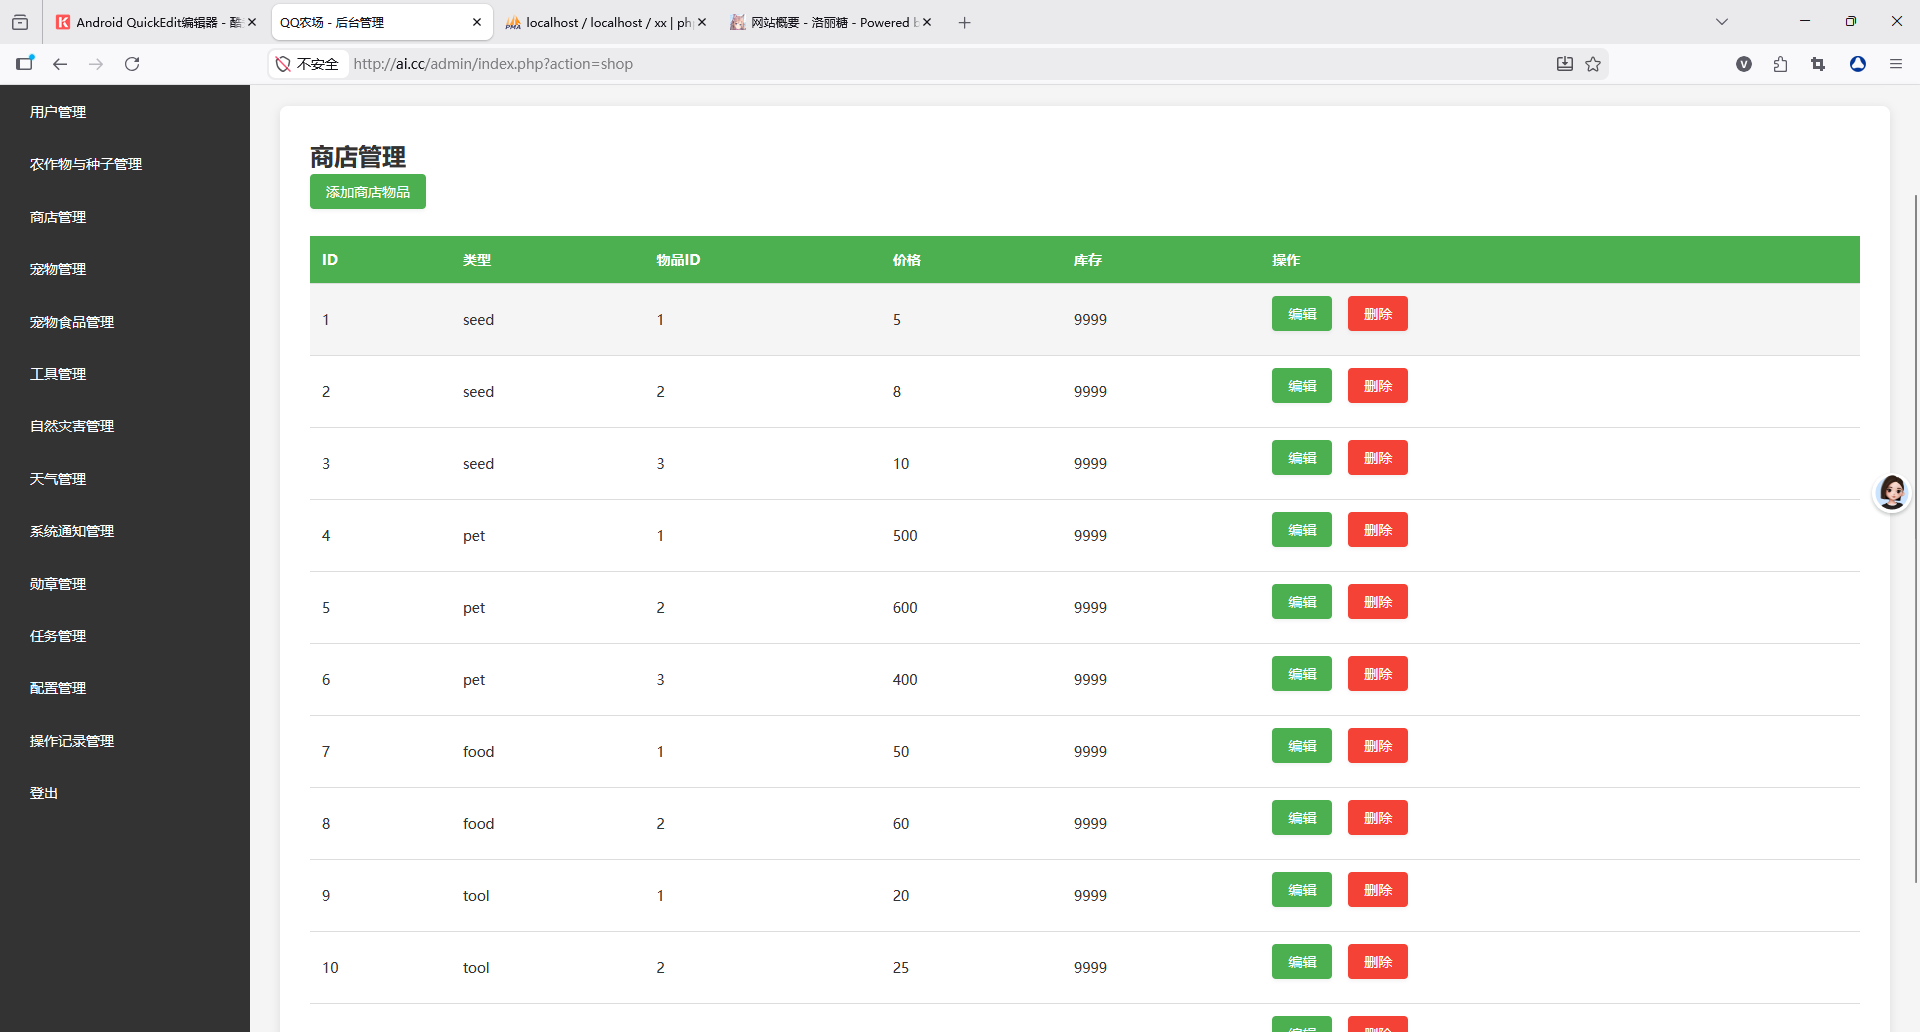Click the floating avatar assistant icon
Screen dimensions: 1920x1032
[x=1891, y=492]
